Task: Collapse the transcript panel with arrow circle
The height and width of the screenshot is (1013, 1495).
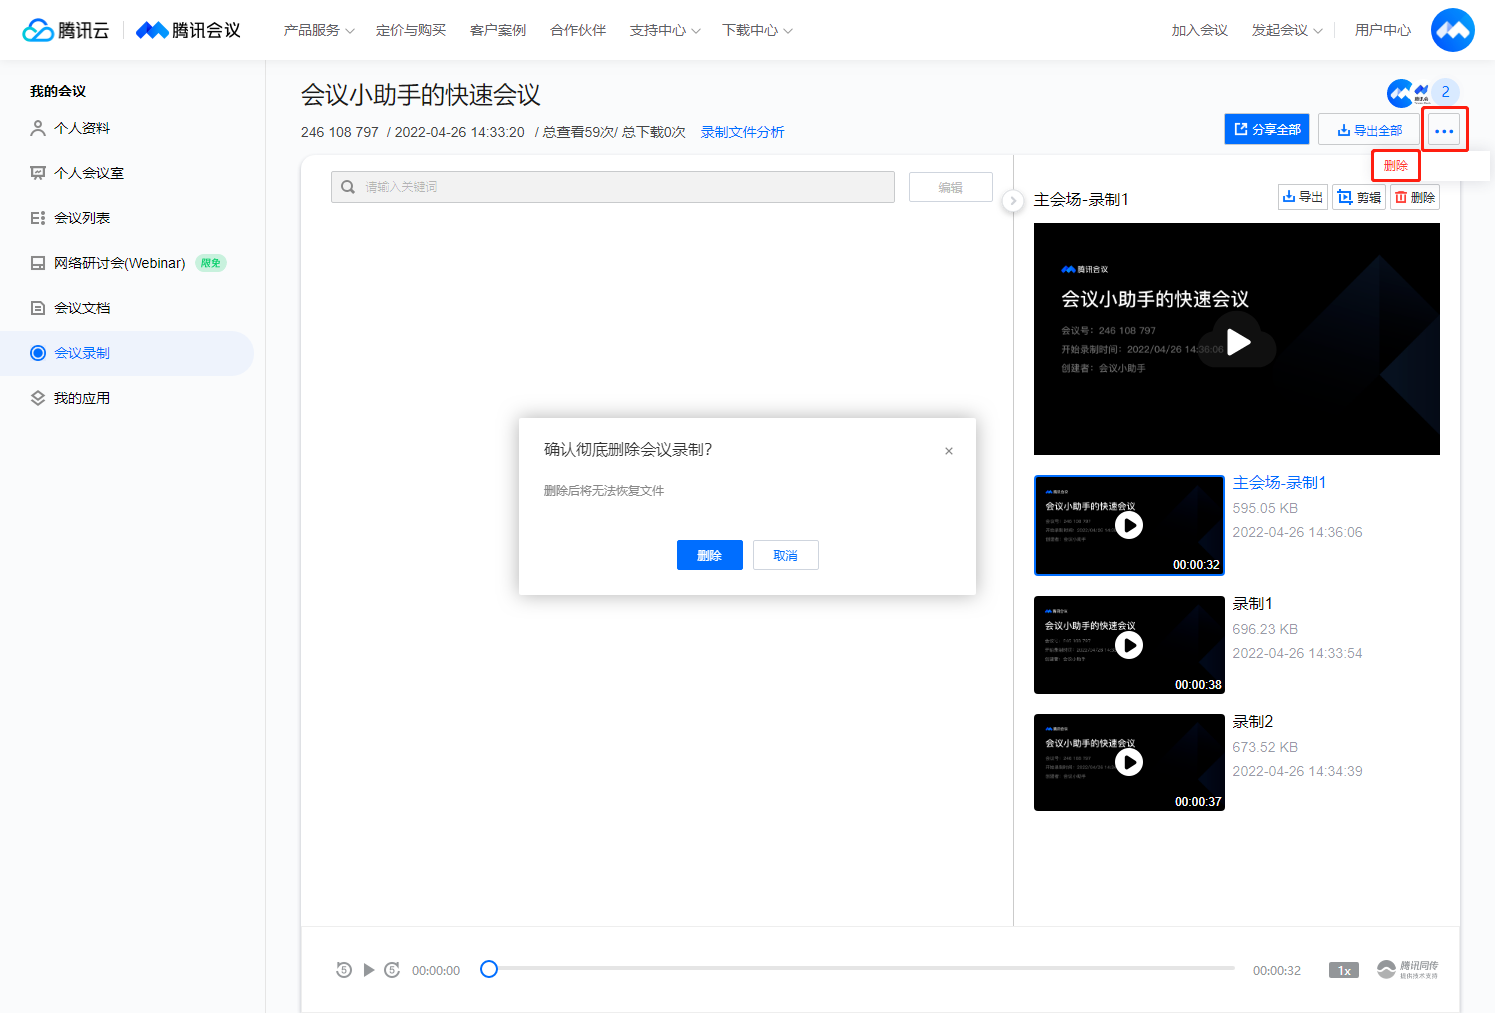Action: point(1013,201)
